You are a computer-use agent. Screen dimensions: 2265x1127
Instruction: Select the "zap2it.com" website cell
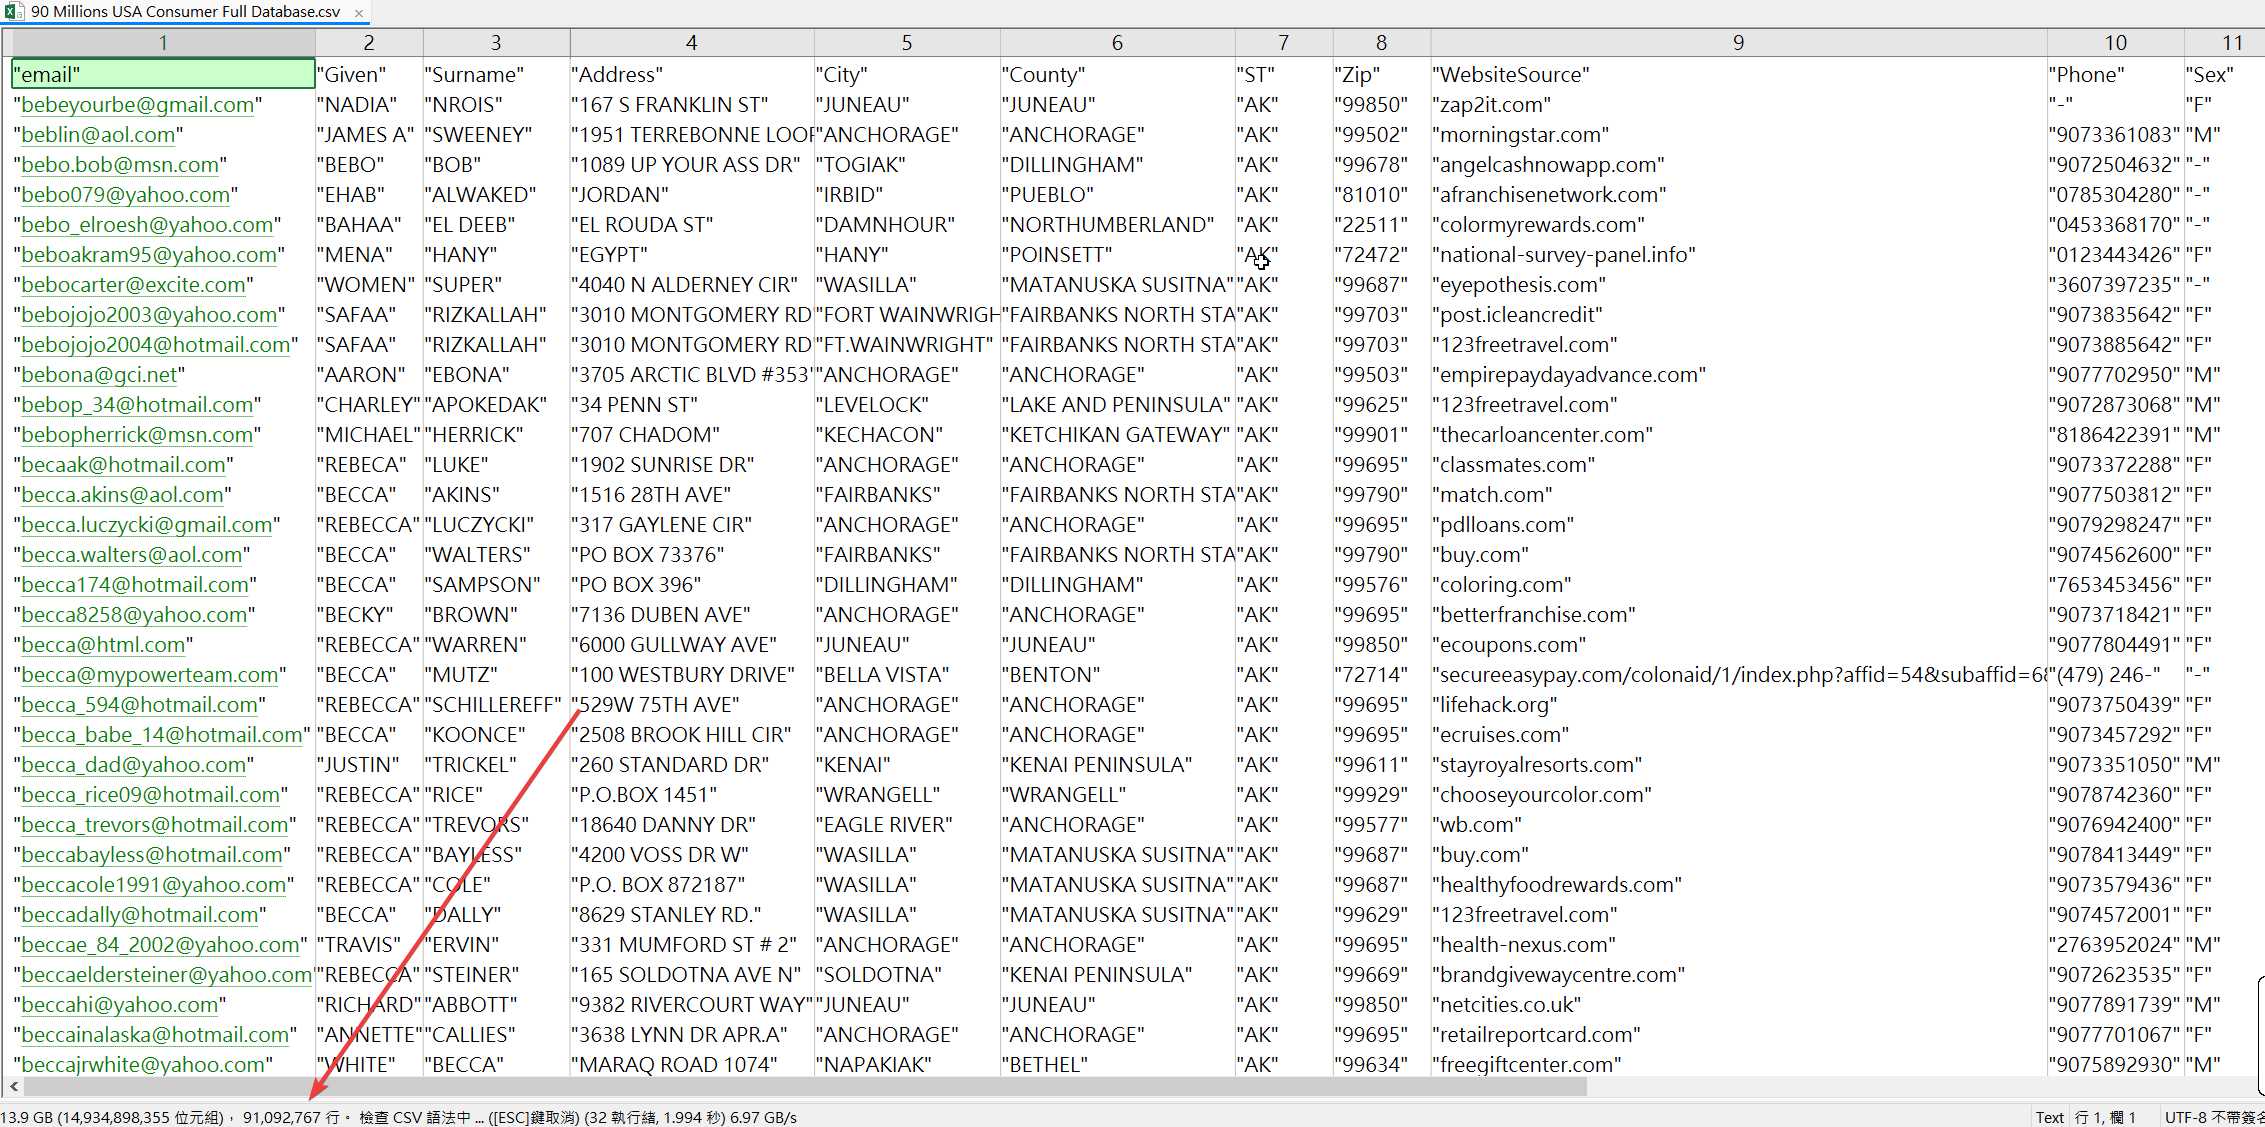coord(1738,105)
